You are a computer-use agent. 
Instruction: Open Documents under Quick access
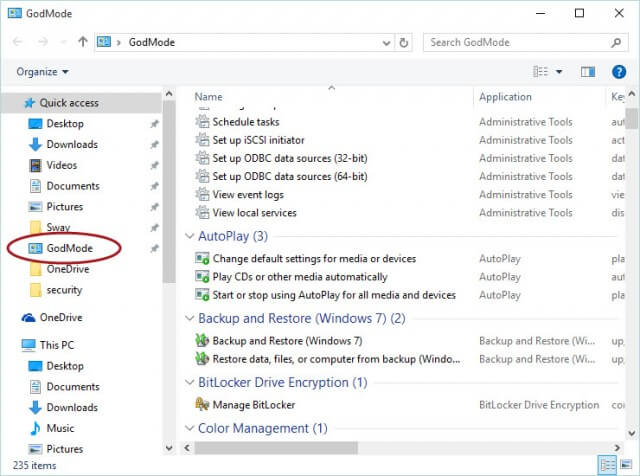coord(73,186)
